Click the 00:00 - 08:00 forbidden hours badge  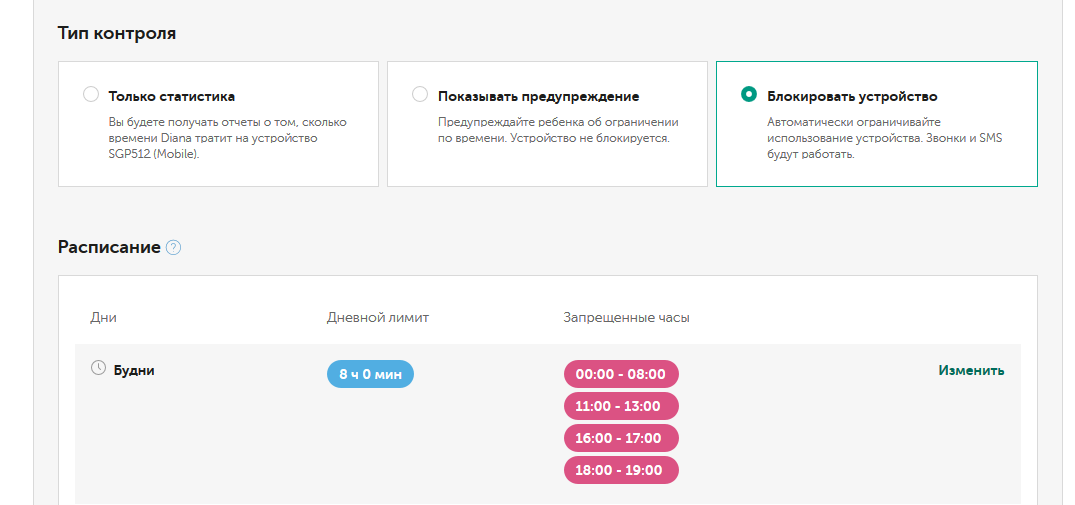[620, 374]
